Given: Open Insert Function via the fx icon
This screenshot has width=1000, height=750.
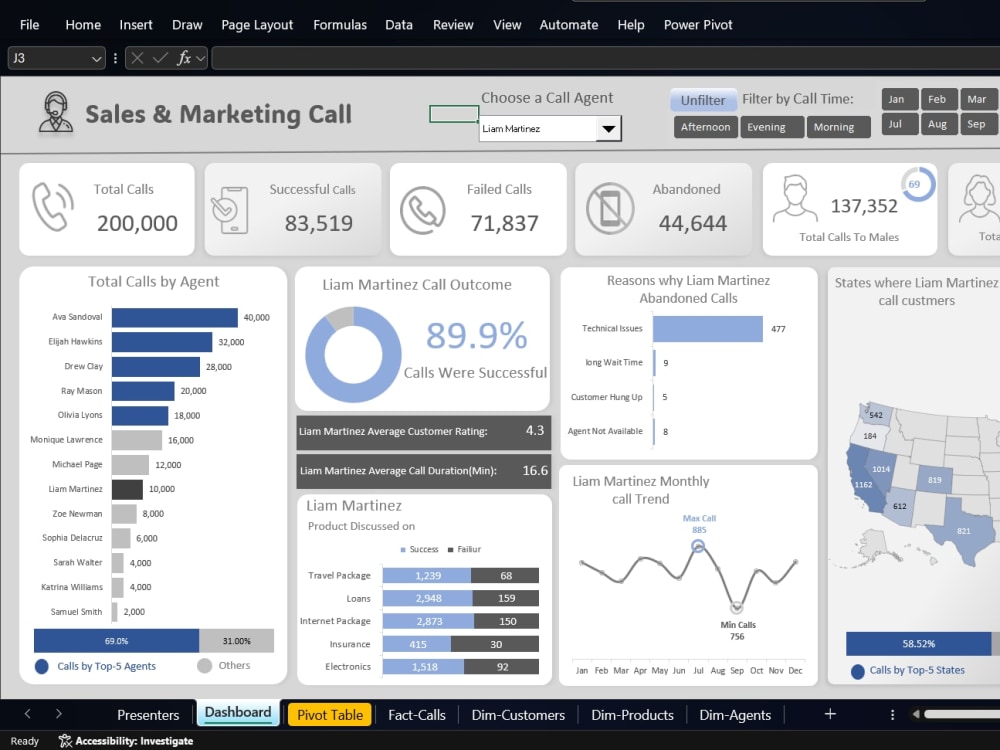Looking at the screenshot, I should (x=184, y=59).
